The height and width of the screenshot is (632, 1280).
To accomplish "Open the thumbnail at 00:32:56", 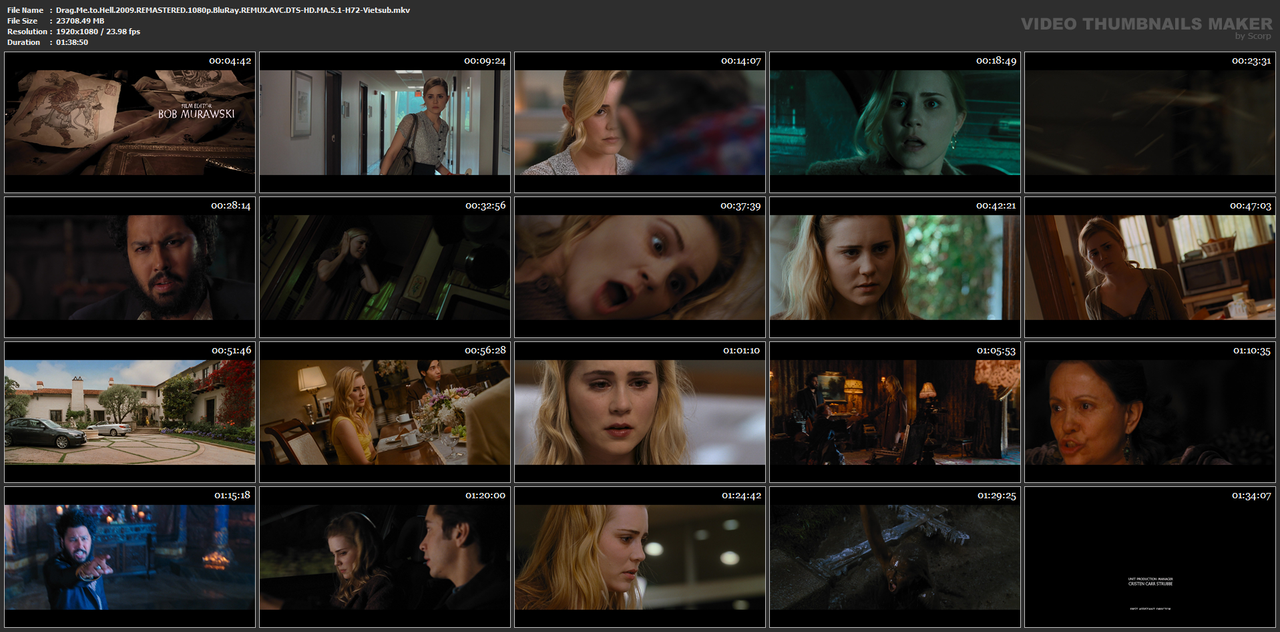I will pos(385,267).
